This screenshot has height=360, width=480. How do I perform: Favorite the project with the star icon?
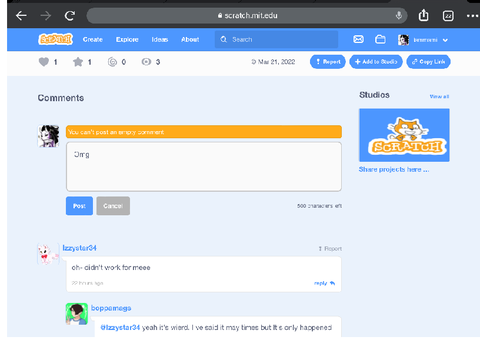[x=78, y=62]
